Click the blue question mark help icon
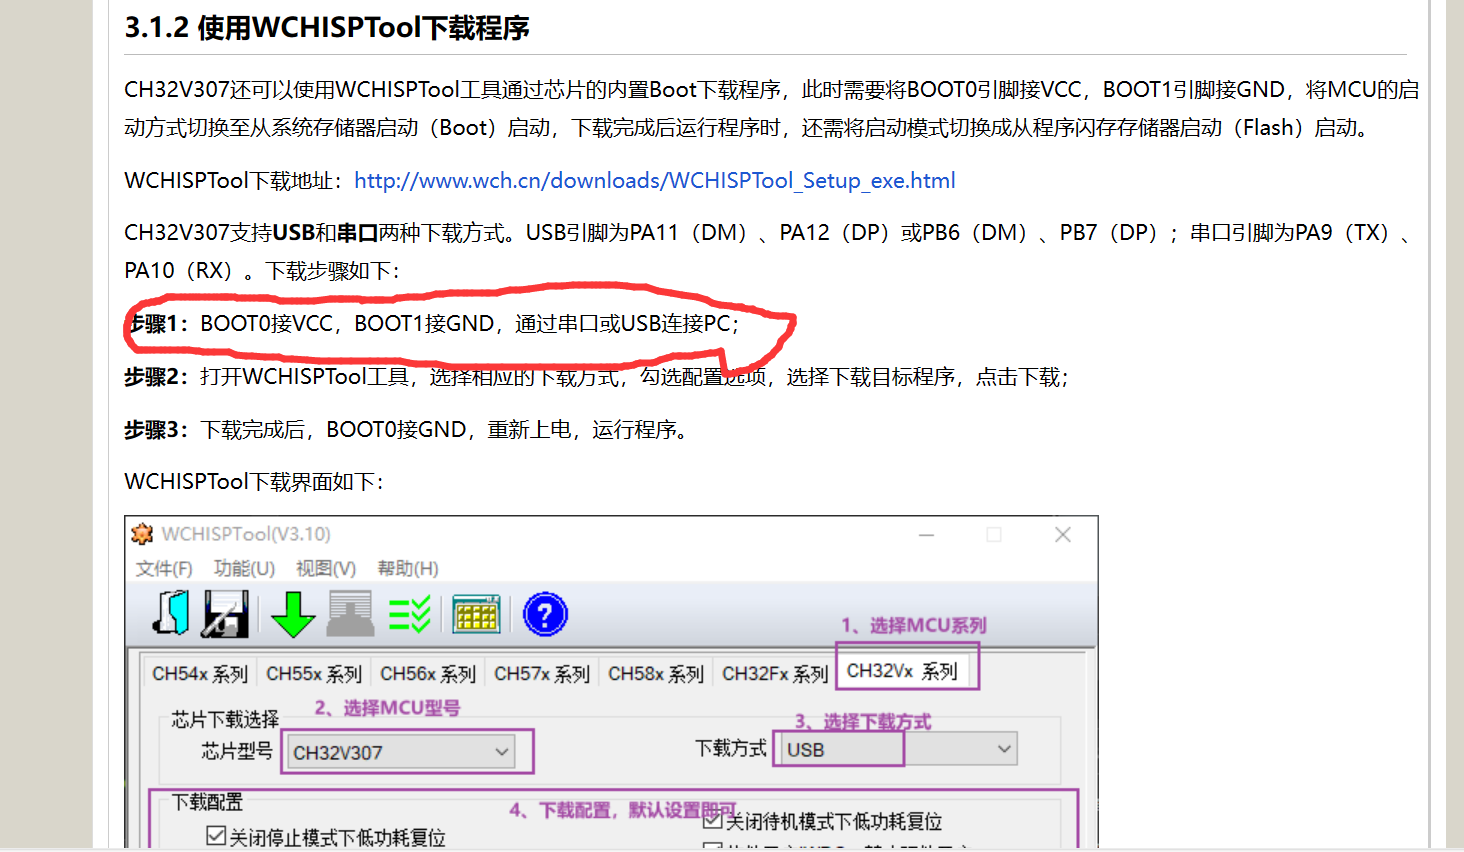 tap(545, 614)
